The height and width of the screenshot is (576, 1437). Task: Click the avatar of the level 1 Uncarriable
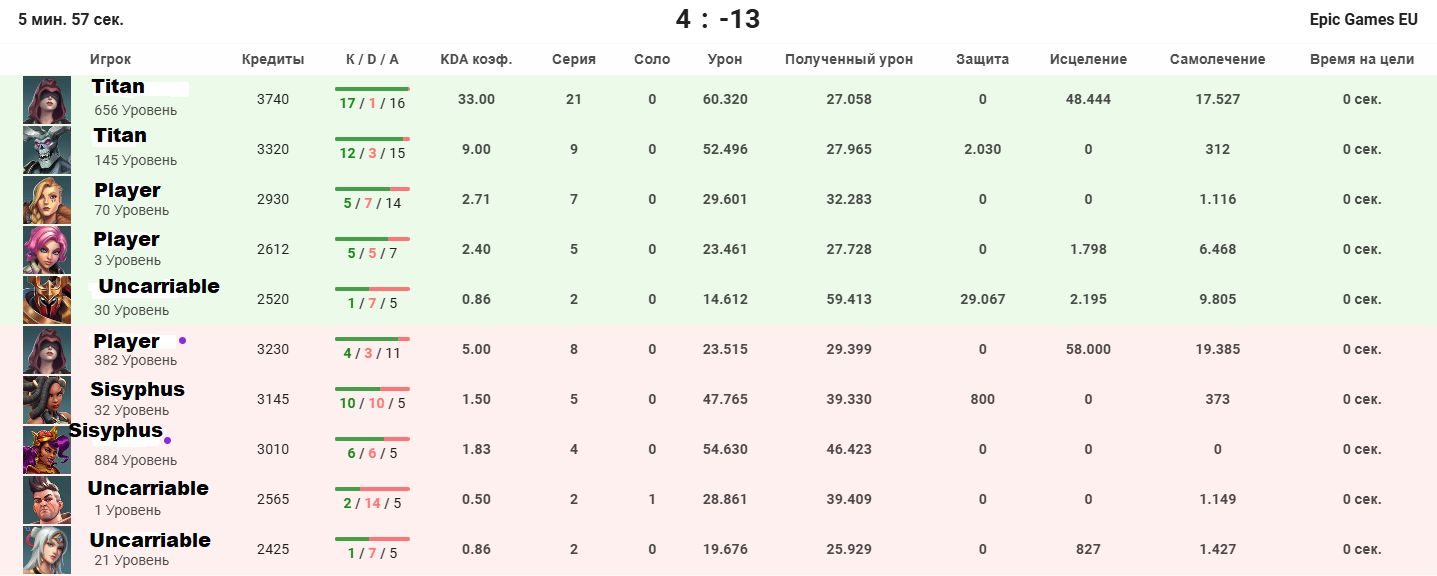click(x=47, y=500)
